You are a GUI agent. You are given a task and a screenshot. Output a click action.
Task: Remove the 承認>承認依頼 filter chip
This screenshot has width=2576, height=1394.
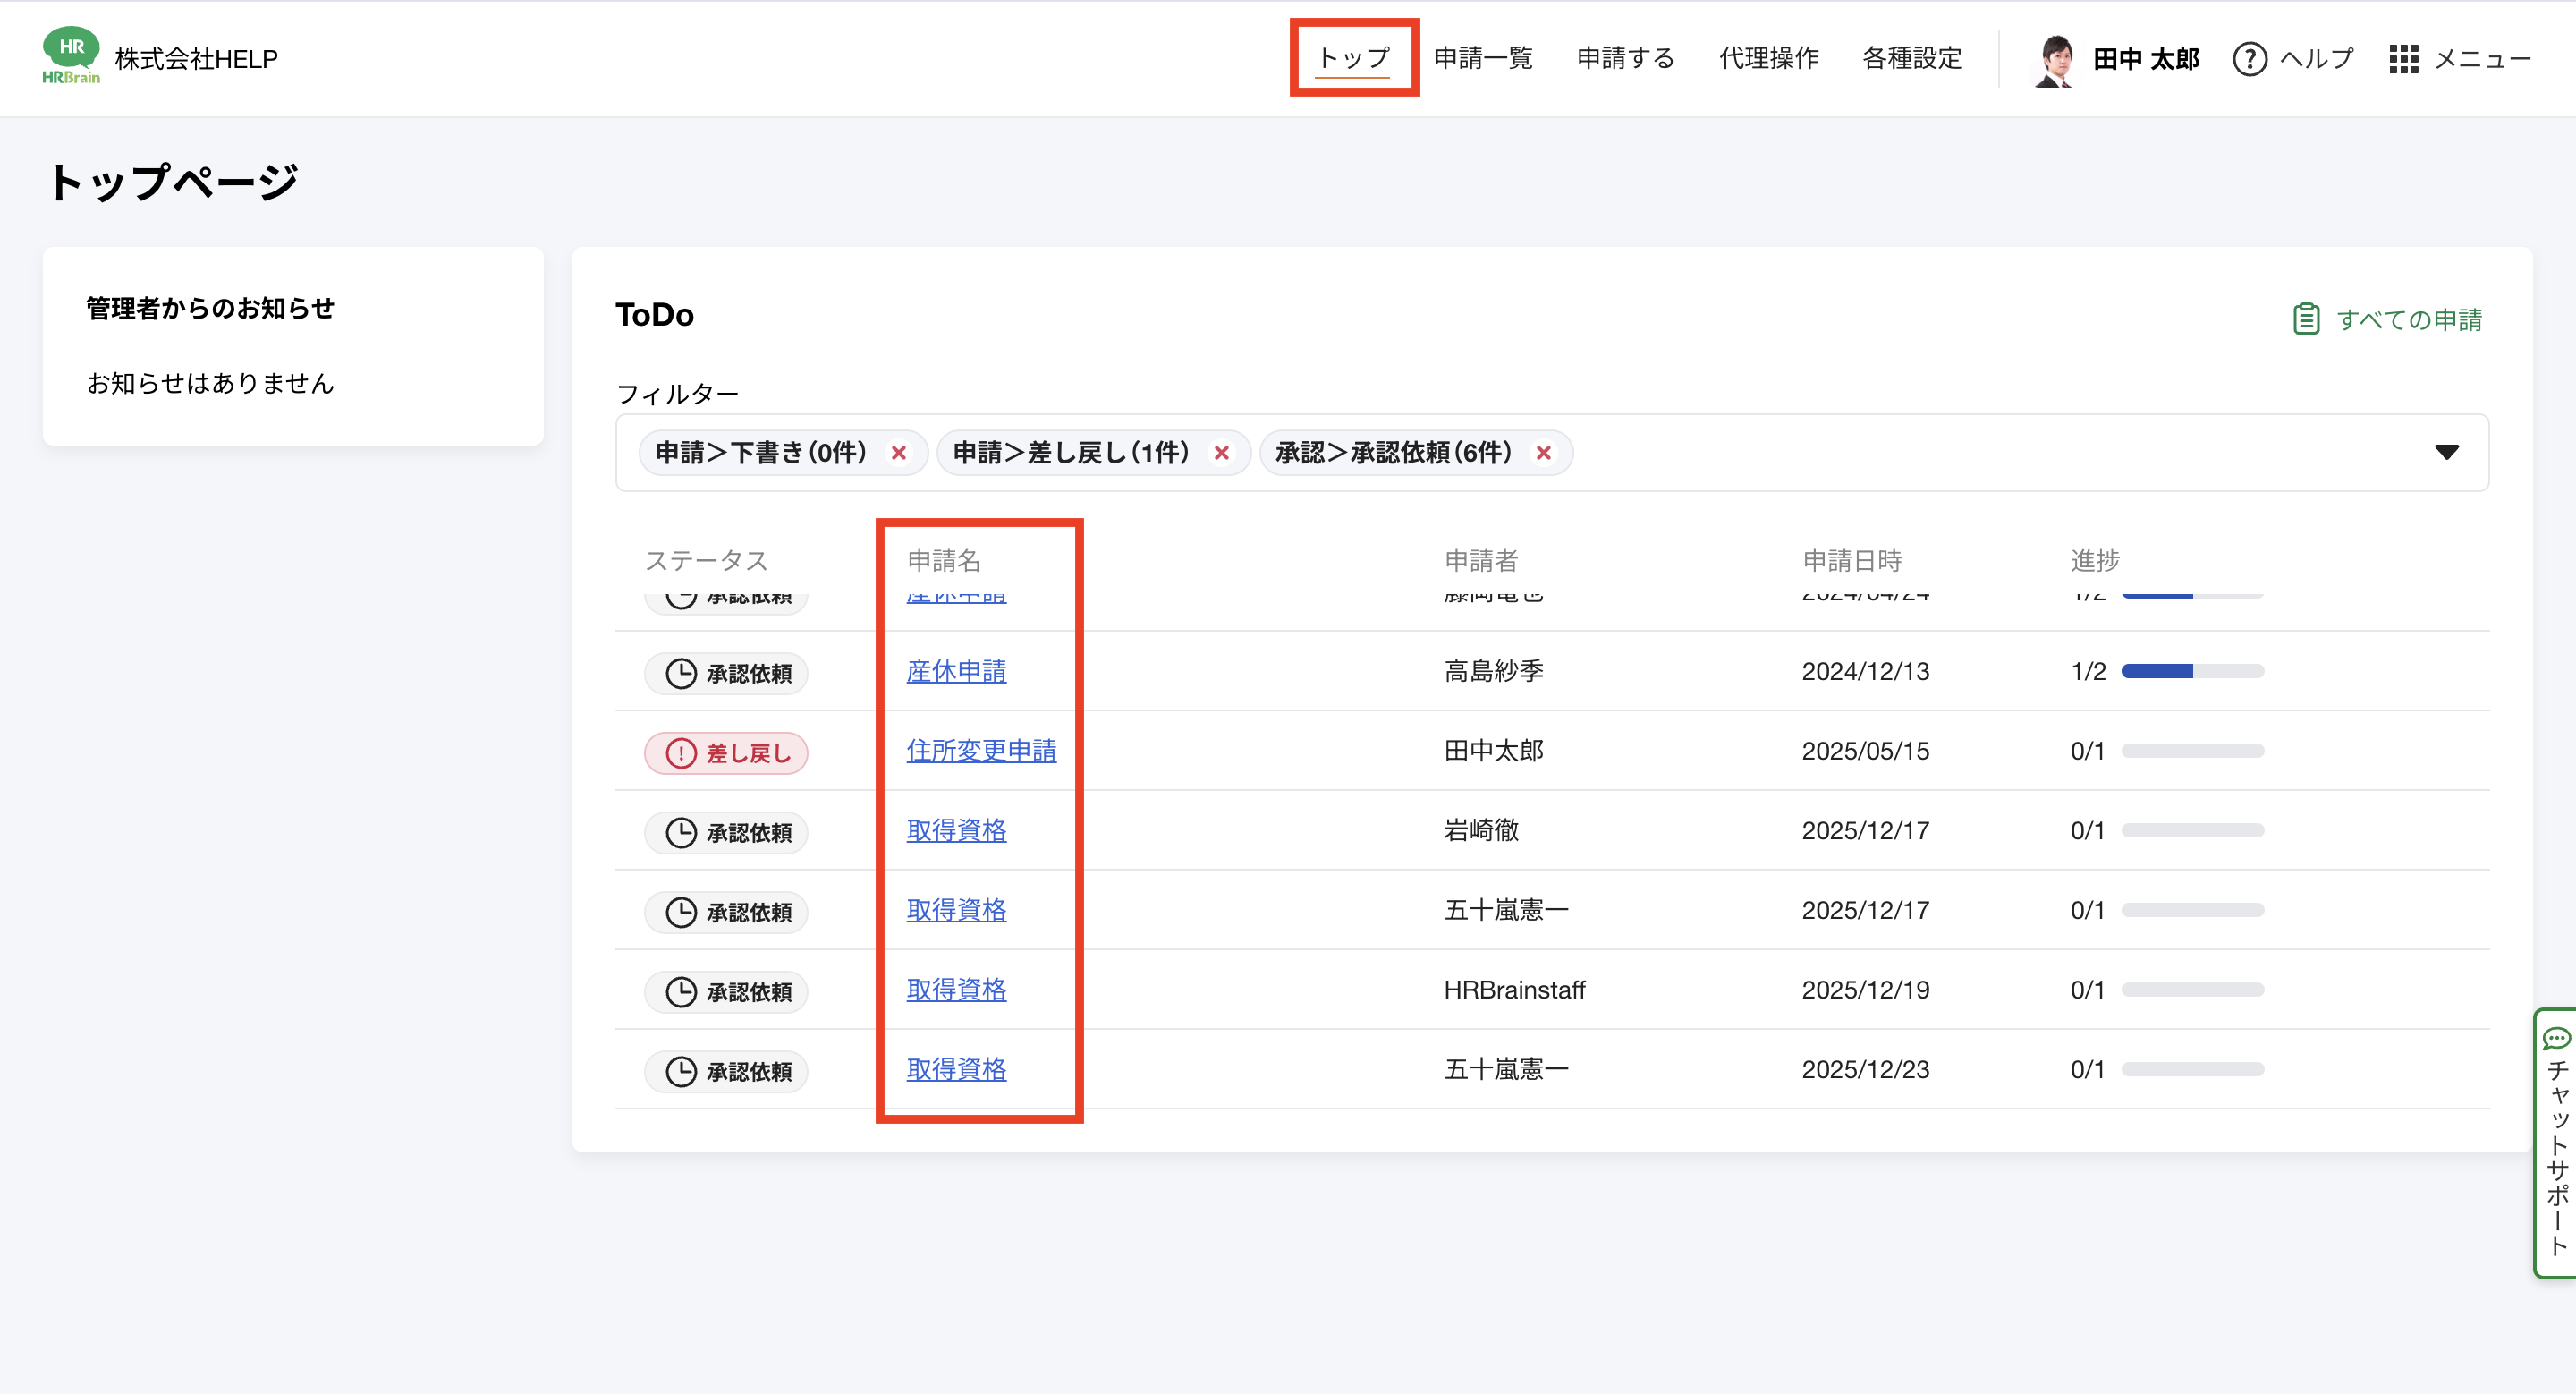click(1543, 453)
